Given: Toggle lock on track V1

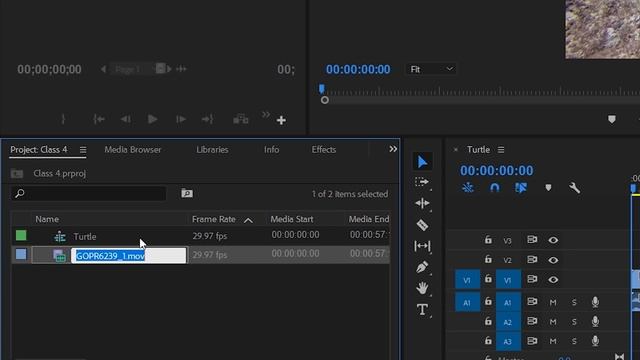Looking at the screenshot, I should coord(488,279).
